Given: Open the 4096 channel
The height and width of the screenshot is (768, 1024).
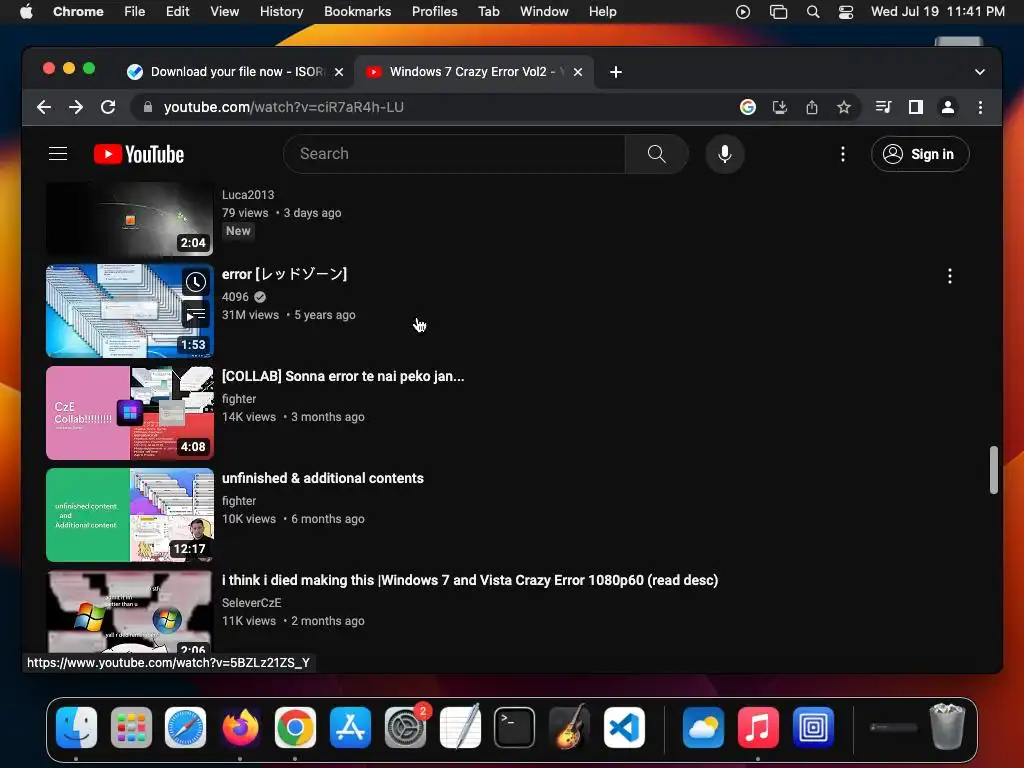Looking at the screenshot, I should point(235,297).
